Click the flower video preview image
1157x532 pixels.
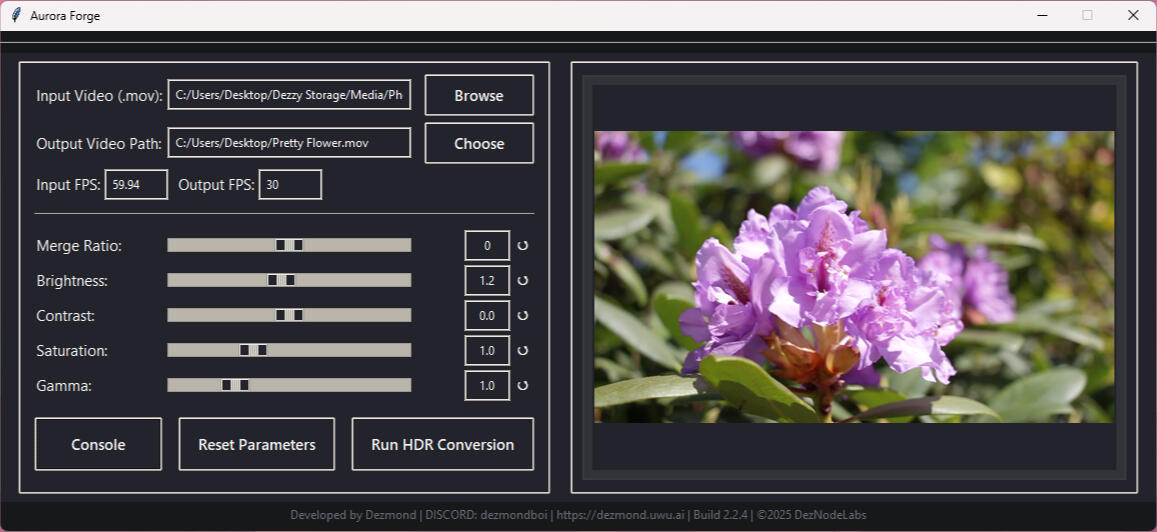[853, 277]
